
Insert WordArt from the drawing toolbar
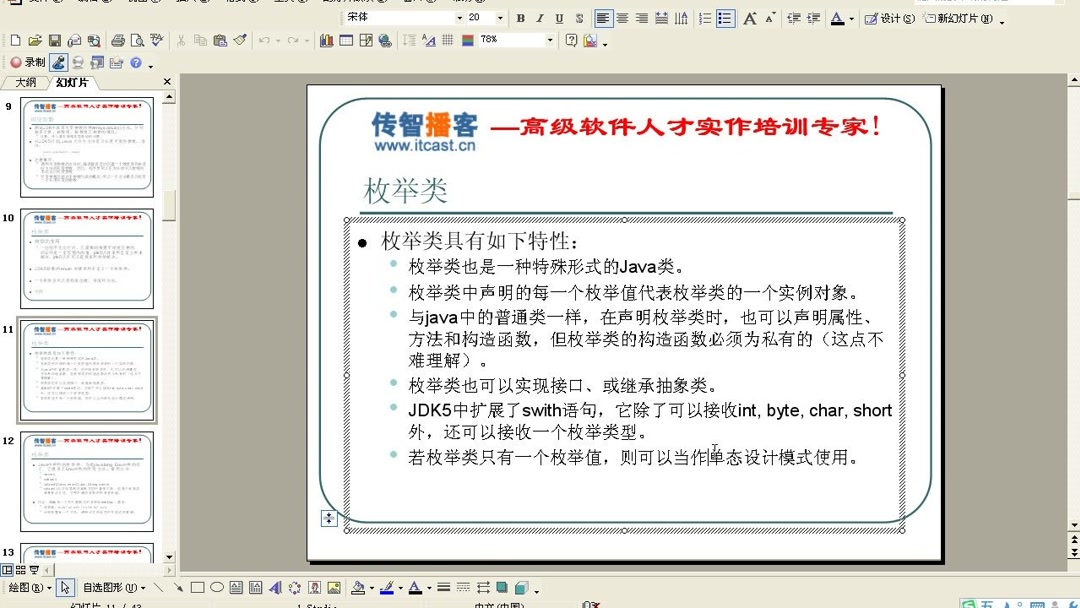[274, 587]
